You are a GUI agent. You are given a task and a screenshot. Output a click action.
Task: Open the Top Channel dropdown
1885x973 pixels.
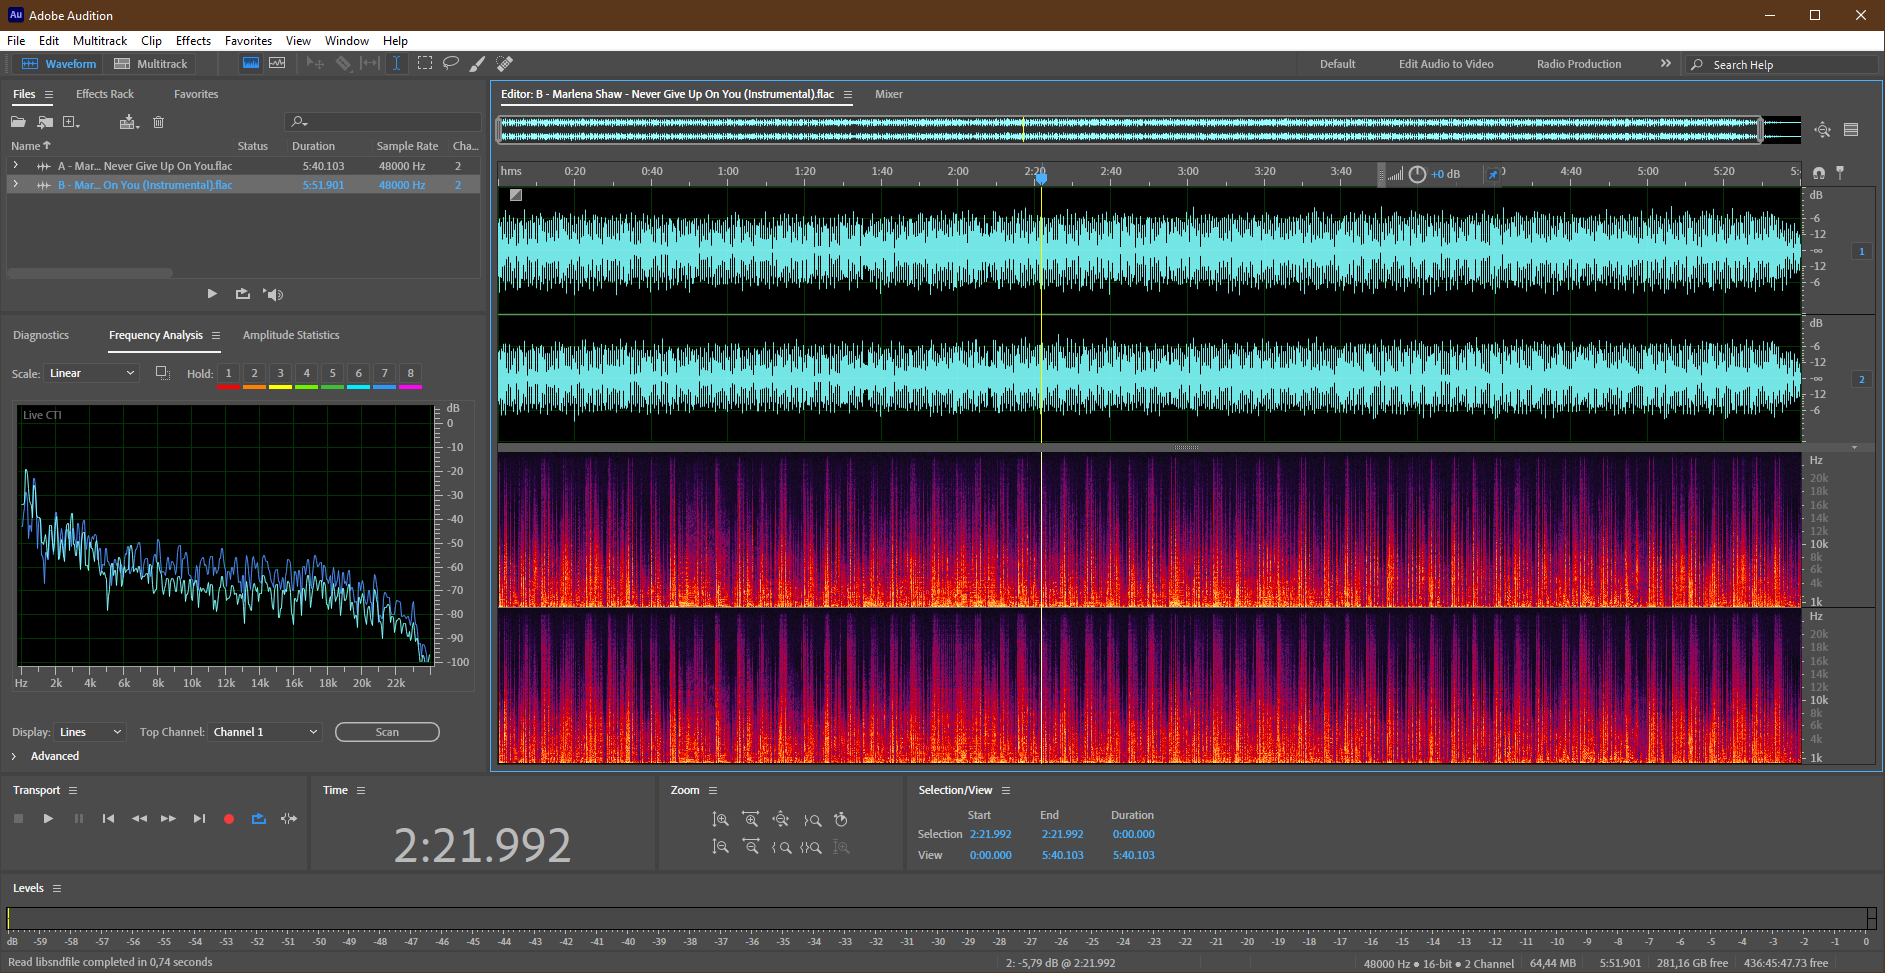click(x=265, y=732)
